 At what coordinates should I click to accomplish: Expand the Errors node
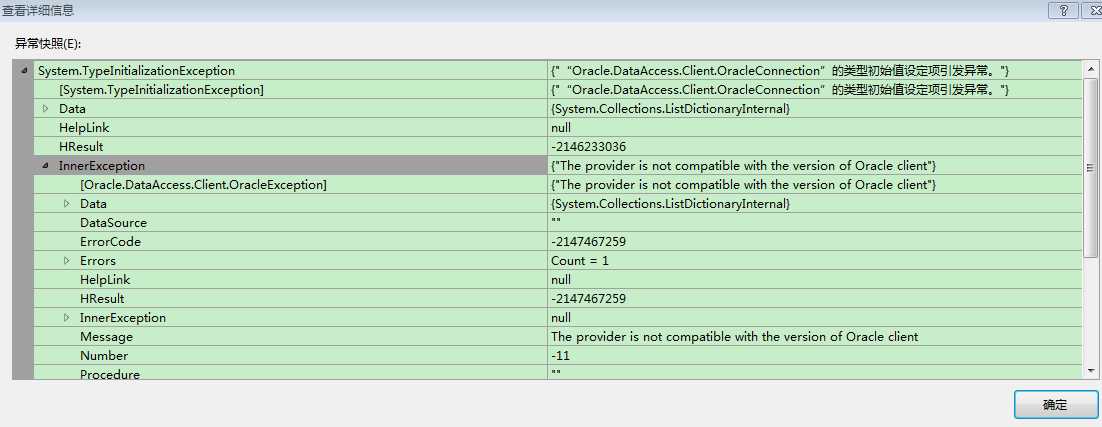67,261
